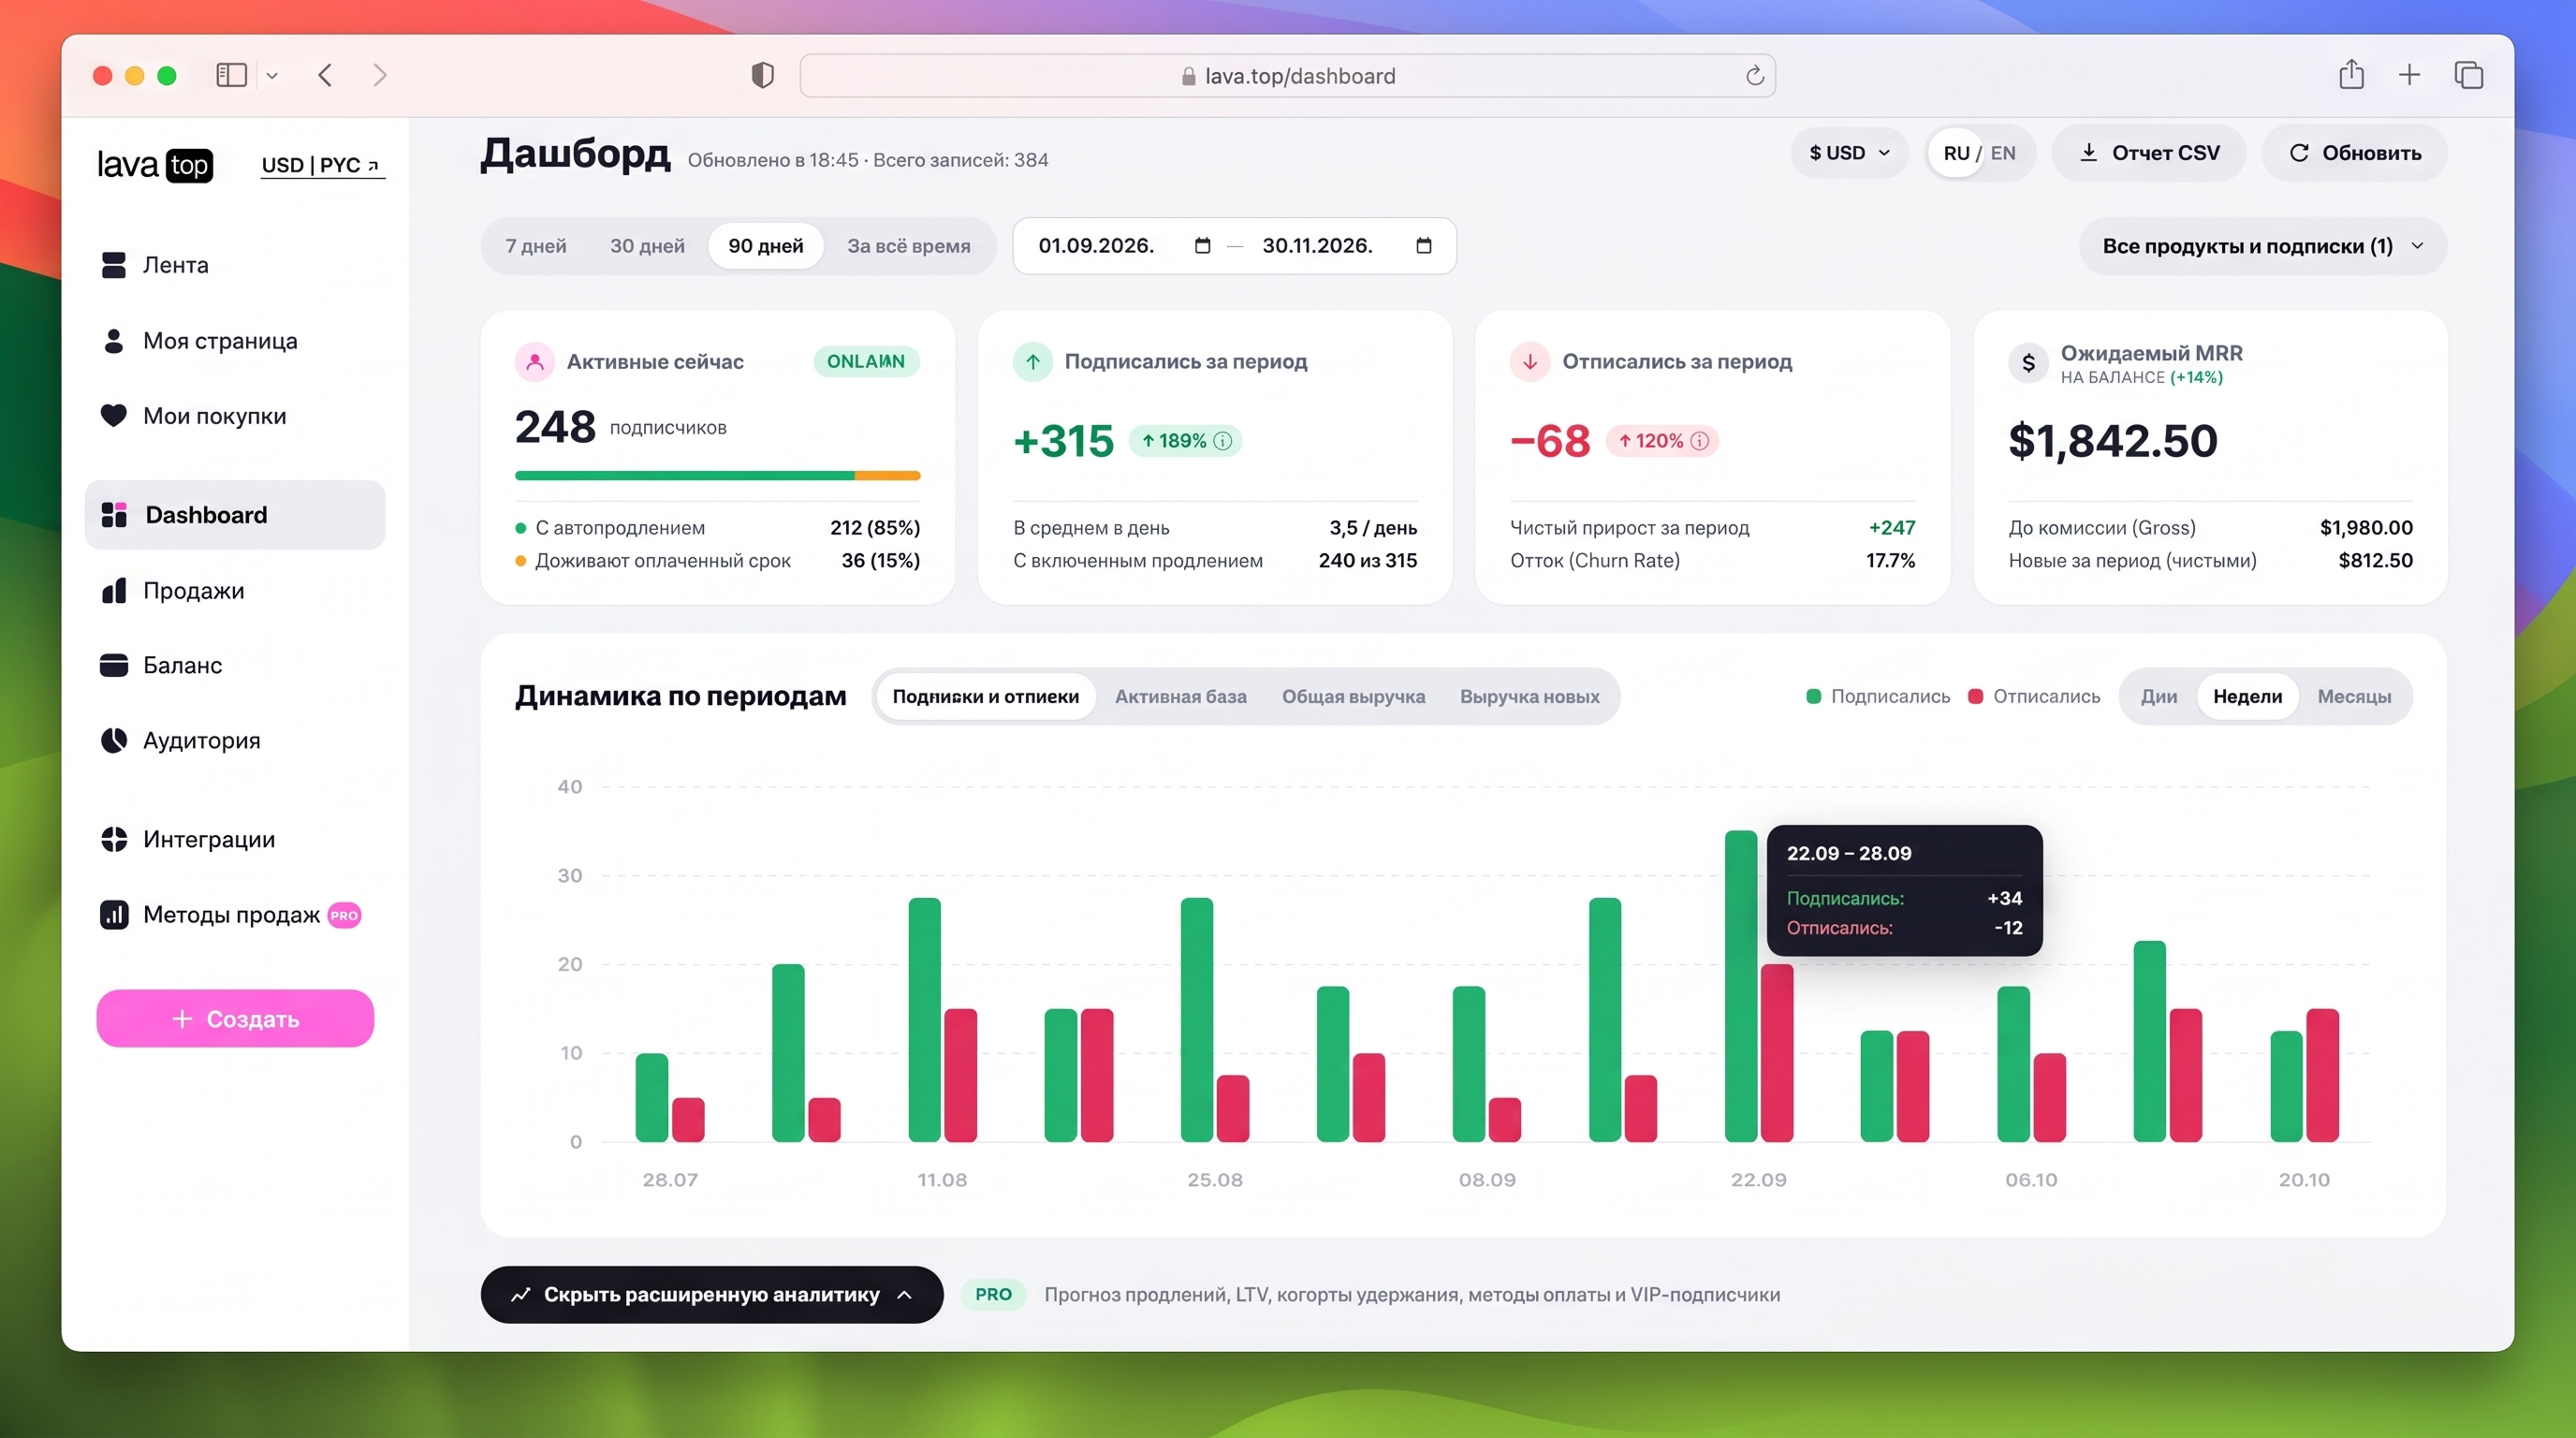Viewport: 2576px width, 1438px height.
Task: Toggle Отписались legend series
Action: [x=2034, y=697]
